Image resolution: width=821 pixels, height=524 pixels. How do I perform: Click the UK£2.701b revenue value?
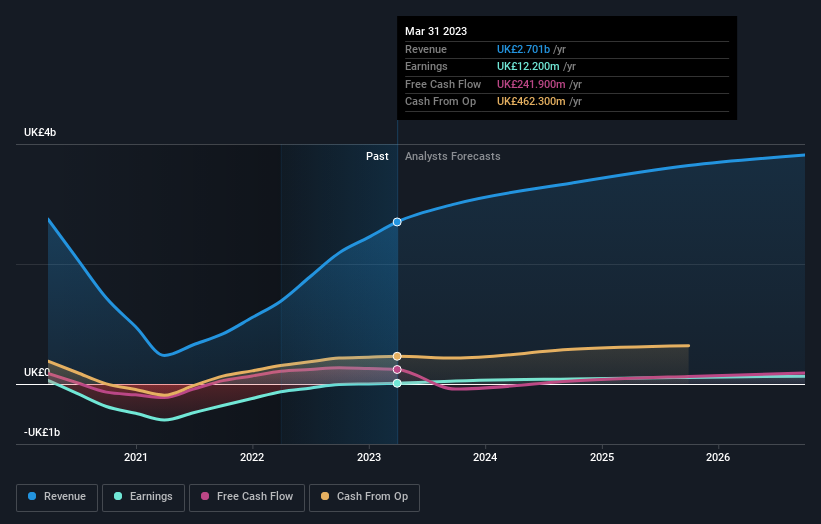(523, 49)
